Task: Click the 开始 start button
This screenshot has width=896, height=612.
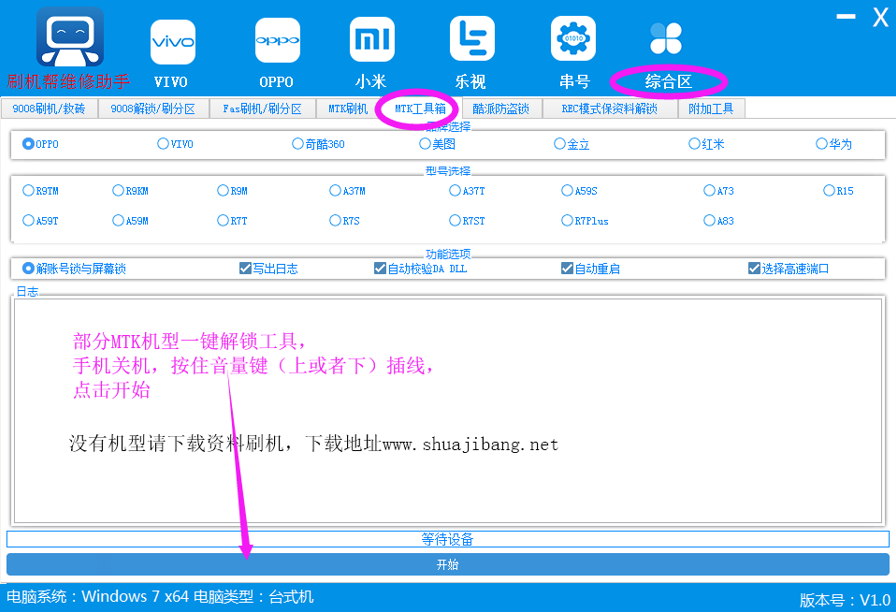Action: (448, 565)
